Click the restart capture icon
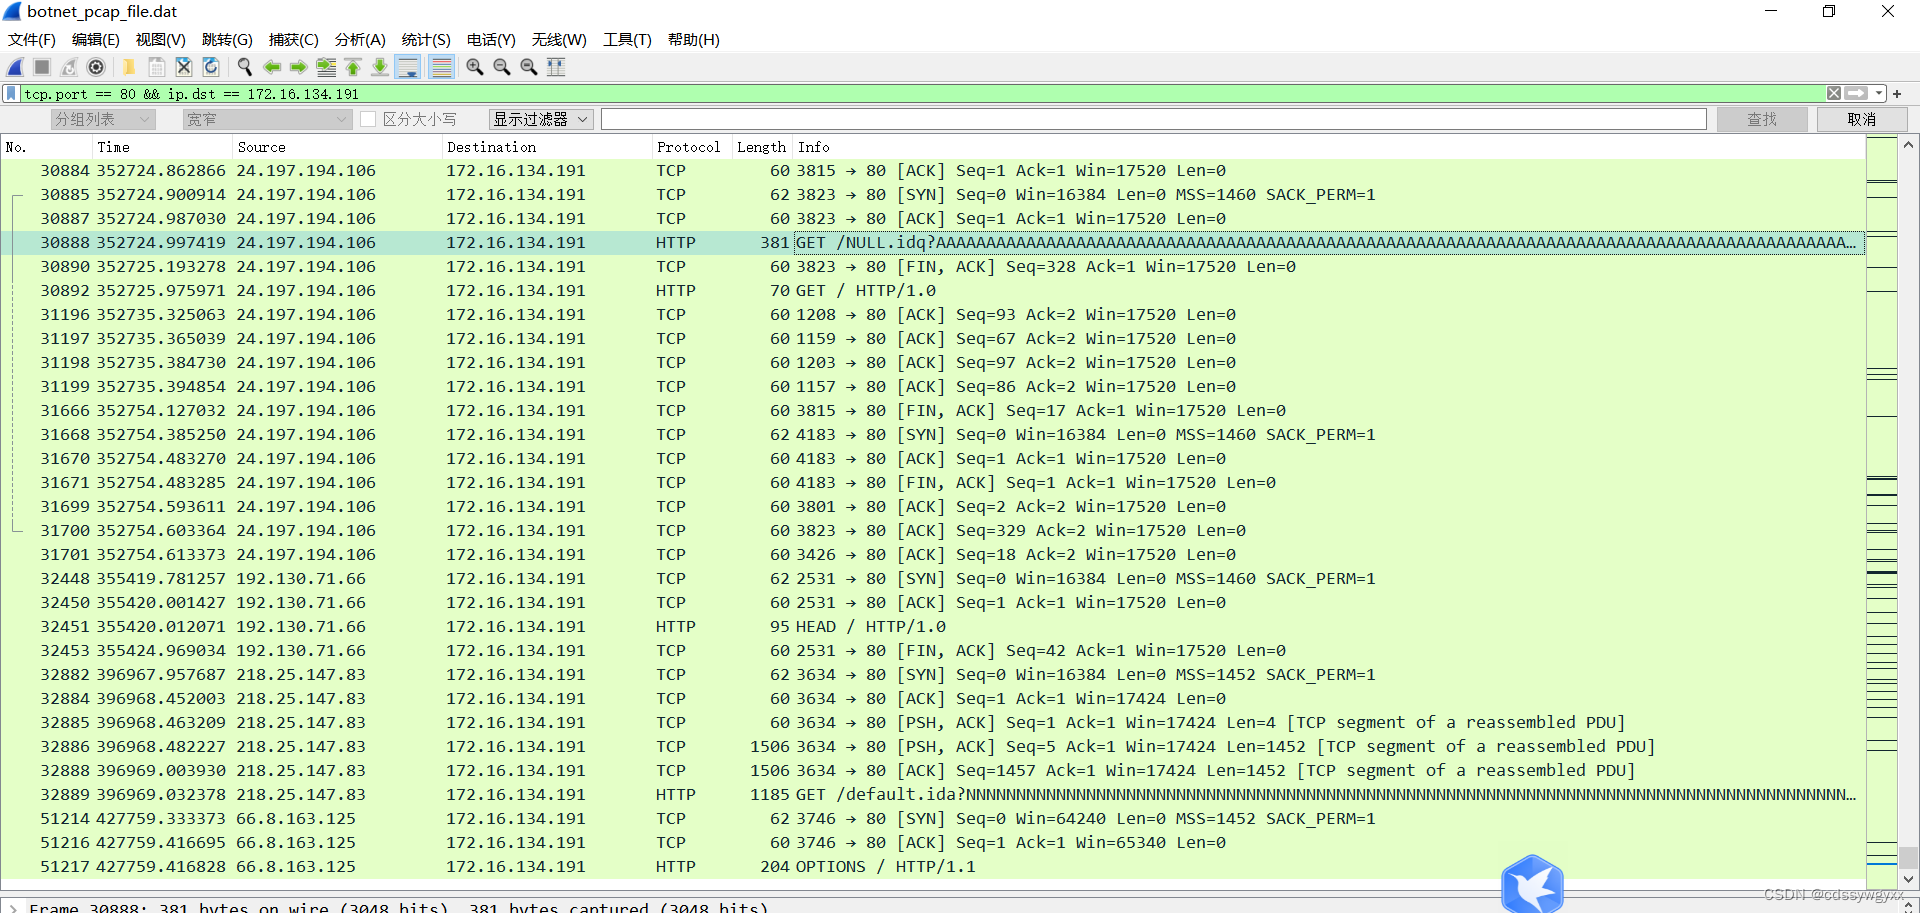 pyautogui.click(x=69, y=67)
